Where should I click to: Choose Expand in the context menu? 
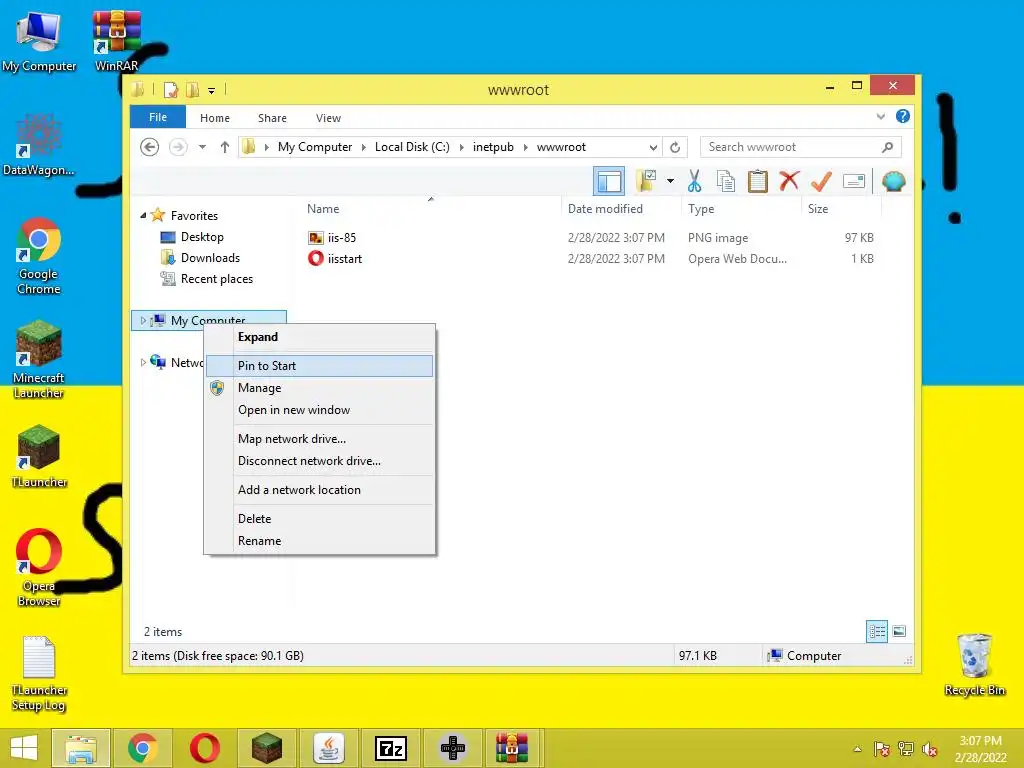pyautogui.click(x=319, y=337)
